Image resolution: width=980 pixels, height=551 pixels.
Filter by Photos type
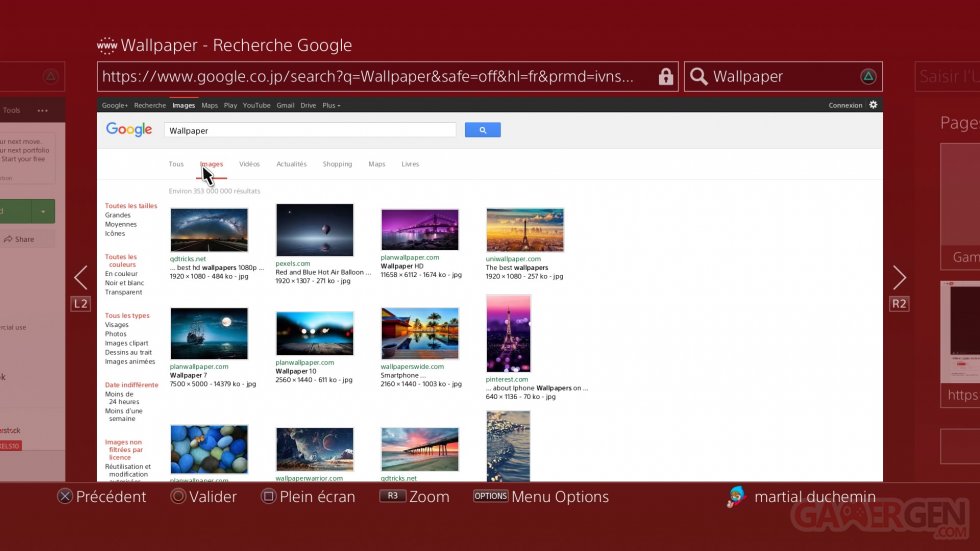point(116,334)
